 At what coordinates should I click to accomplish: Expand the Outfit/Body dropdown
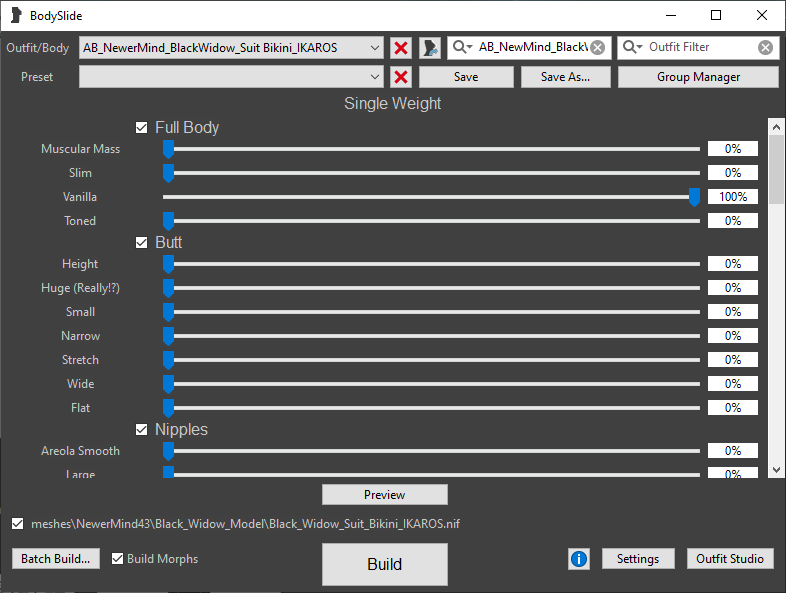(375, 48)
